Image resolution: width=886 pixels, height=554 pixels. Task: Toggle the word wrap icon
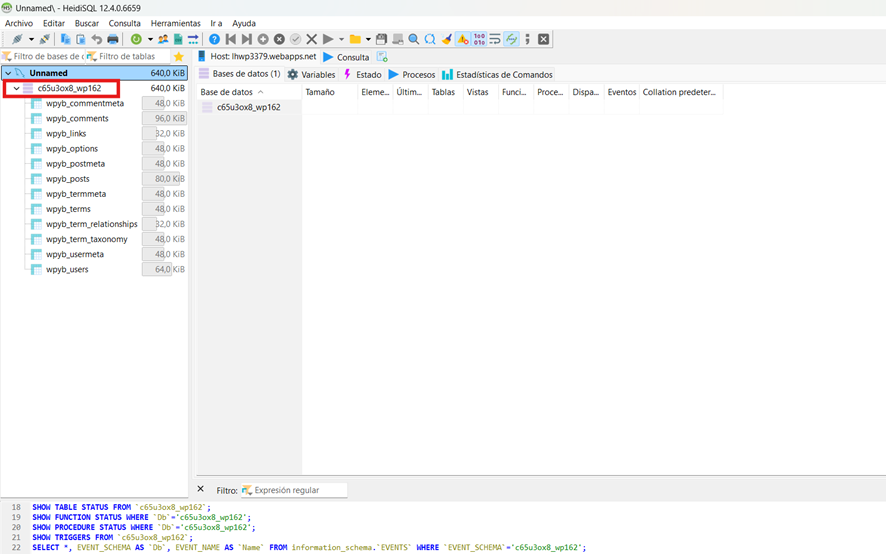pos(495,39)
